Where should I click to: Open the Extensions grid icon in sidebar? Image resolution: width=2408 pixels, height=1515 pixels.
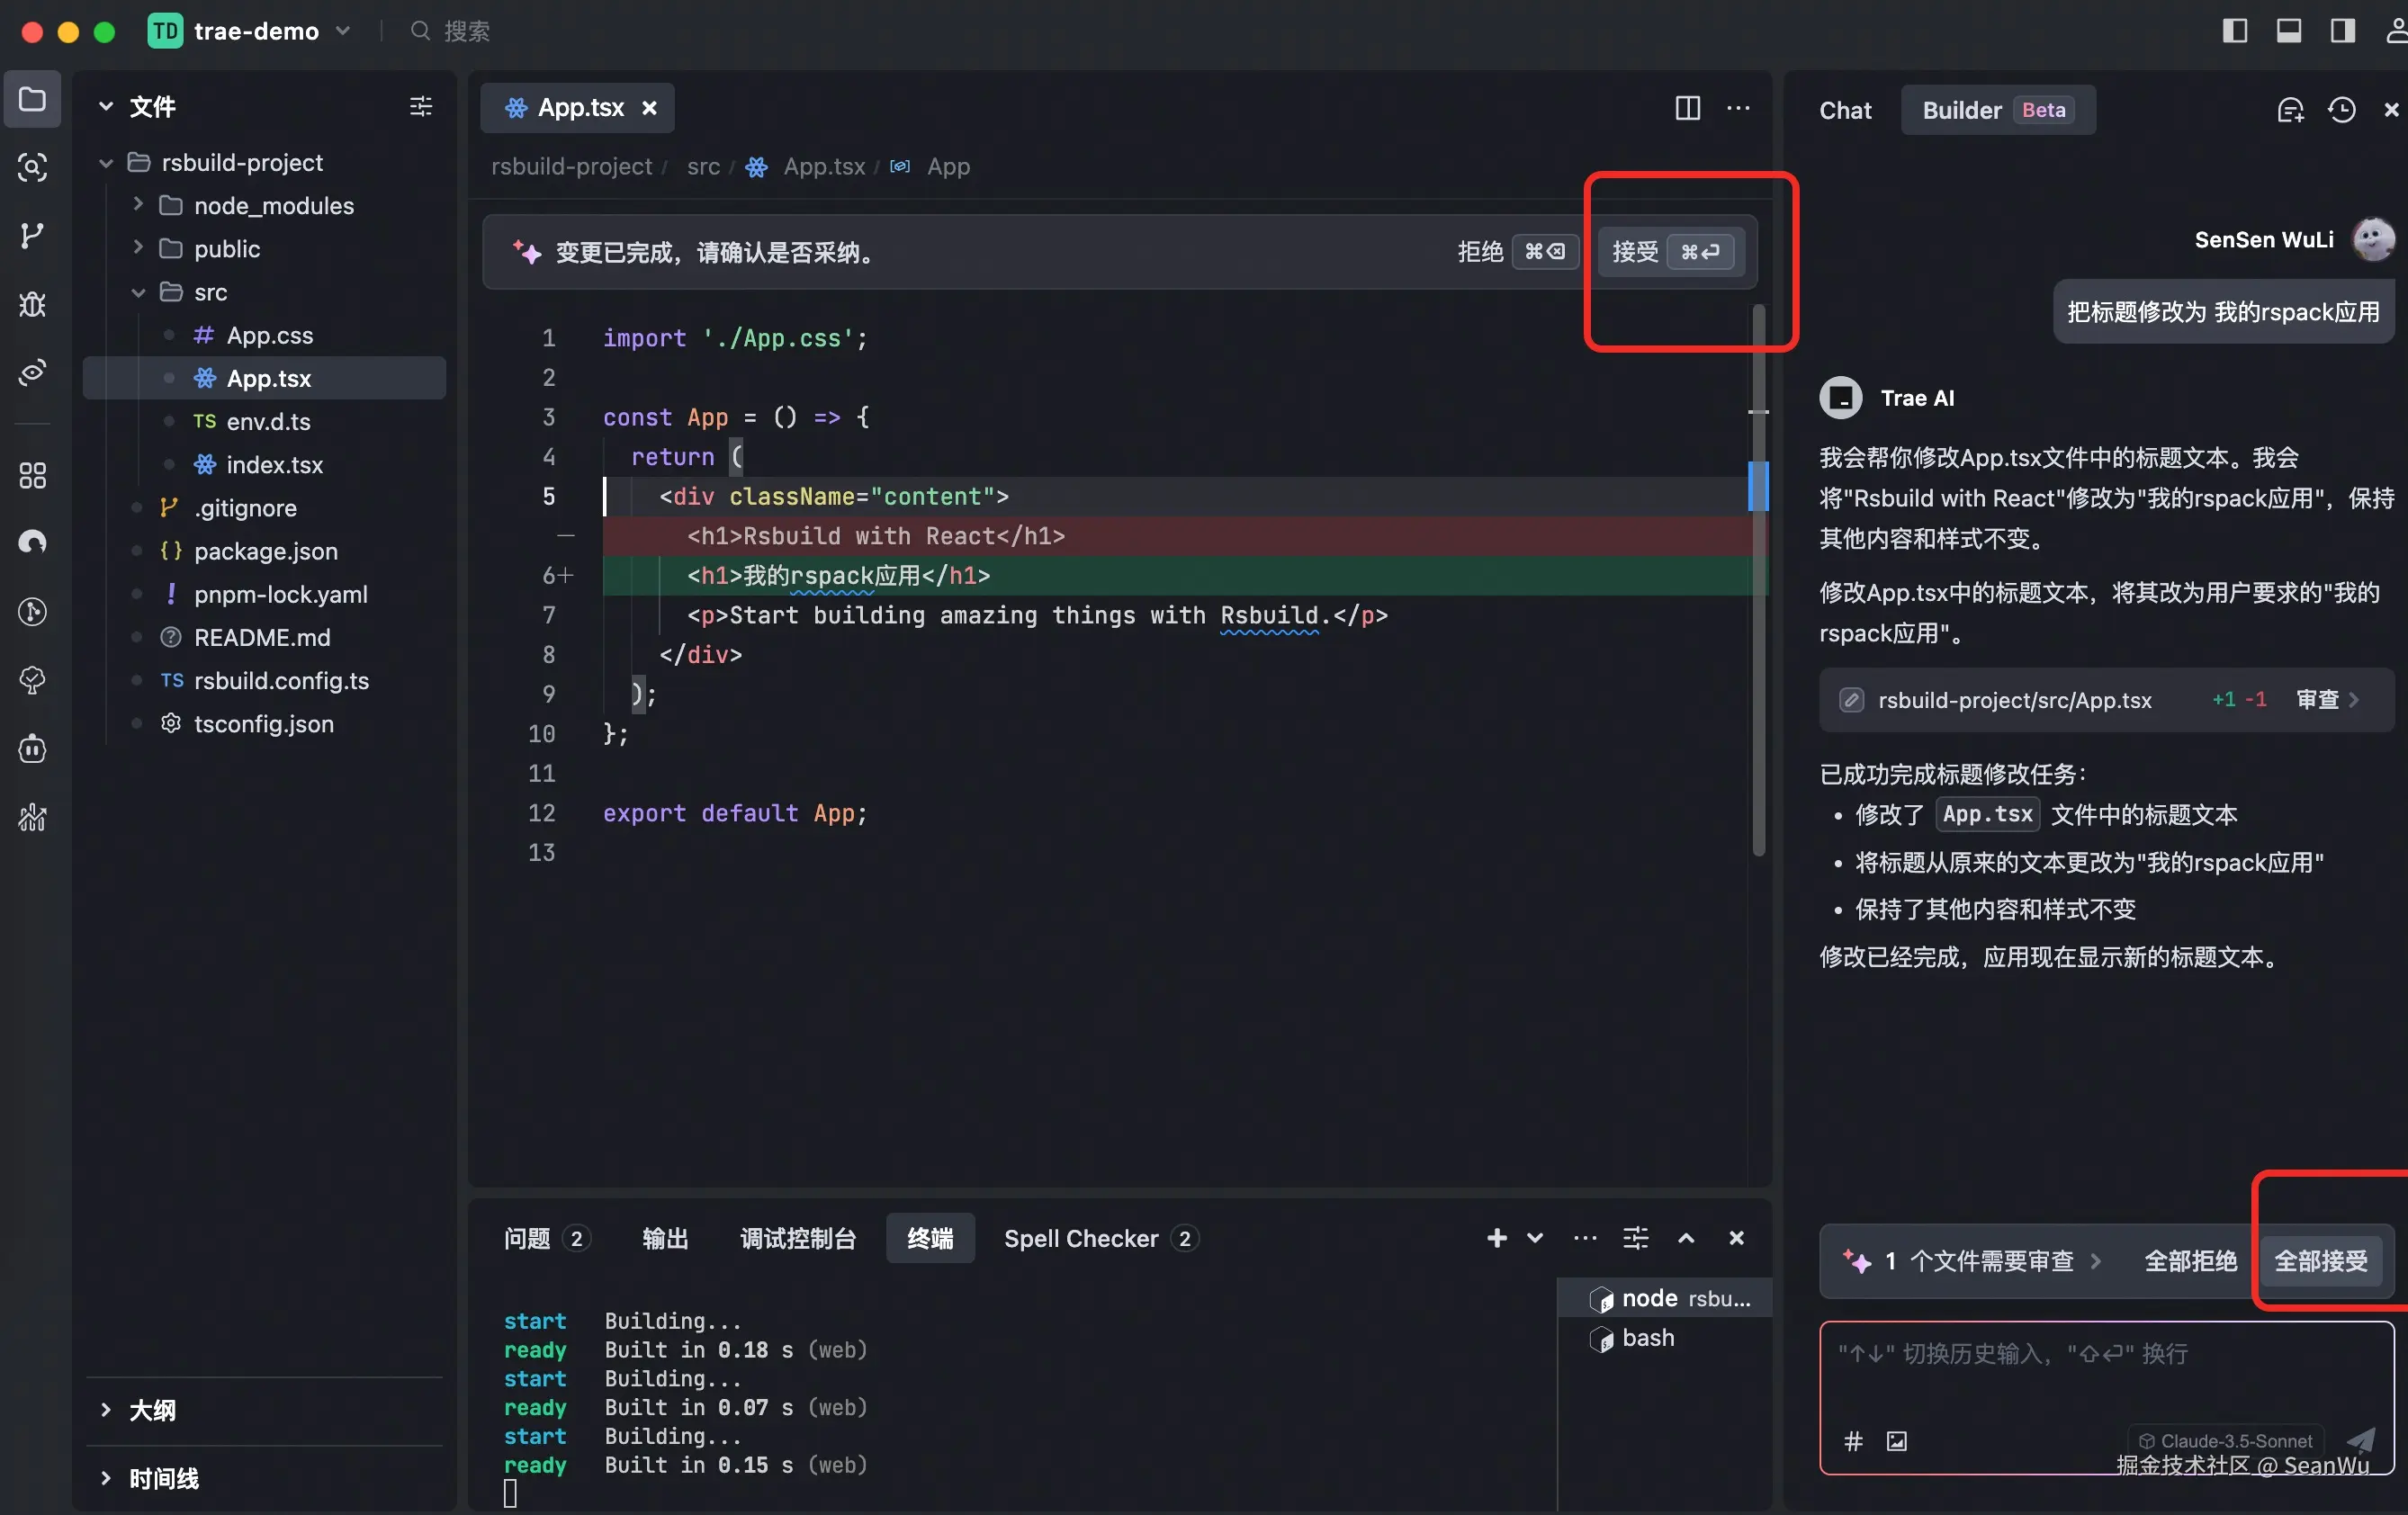click(x=32, y=475)
